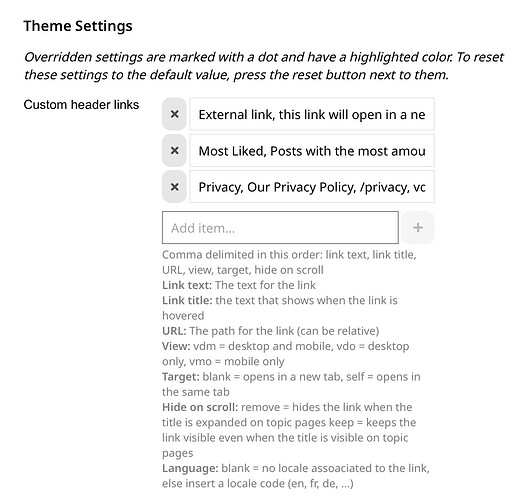Select the External link entry text
This screenshot has height=500, width=518.
[x=312, y=114]
